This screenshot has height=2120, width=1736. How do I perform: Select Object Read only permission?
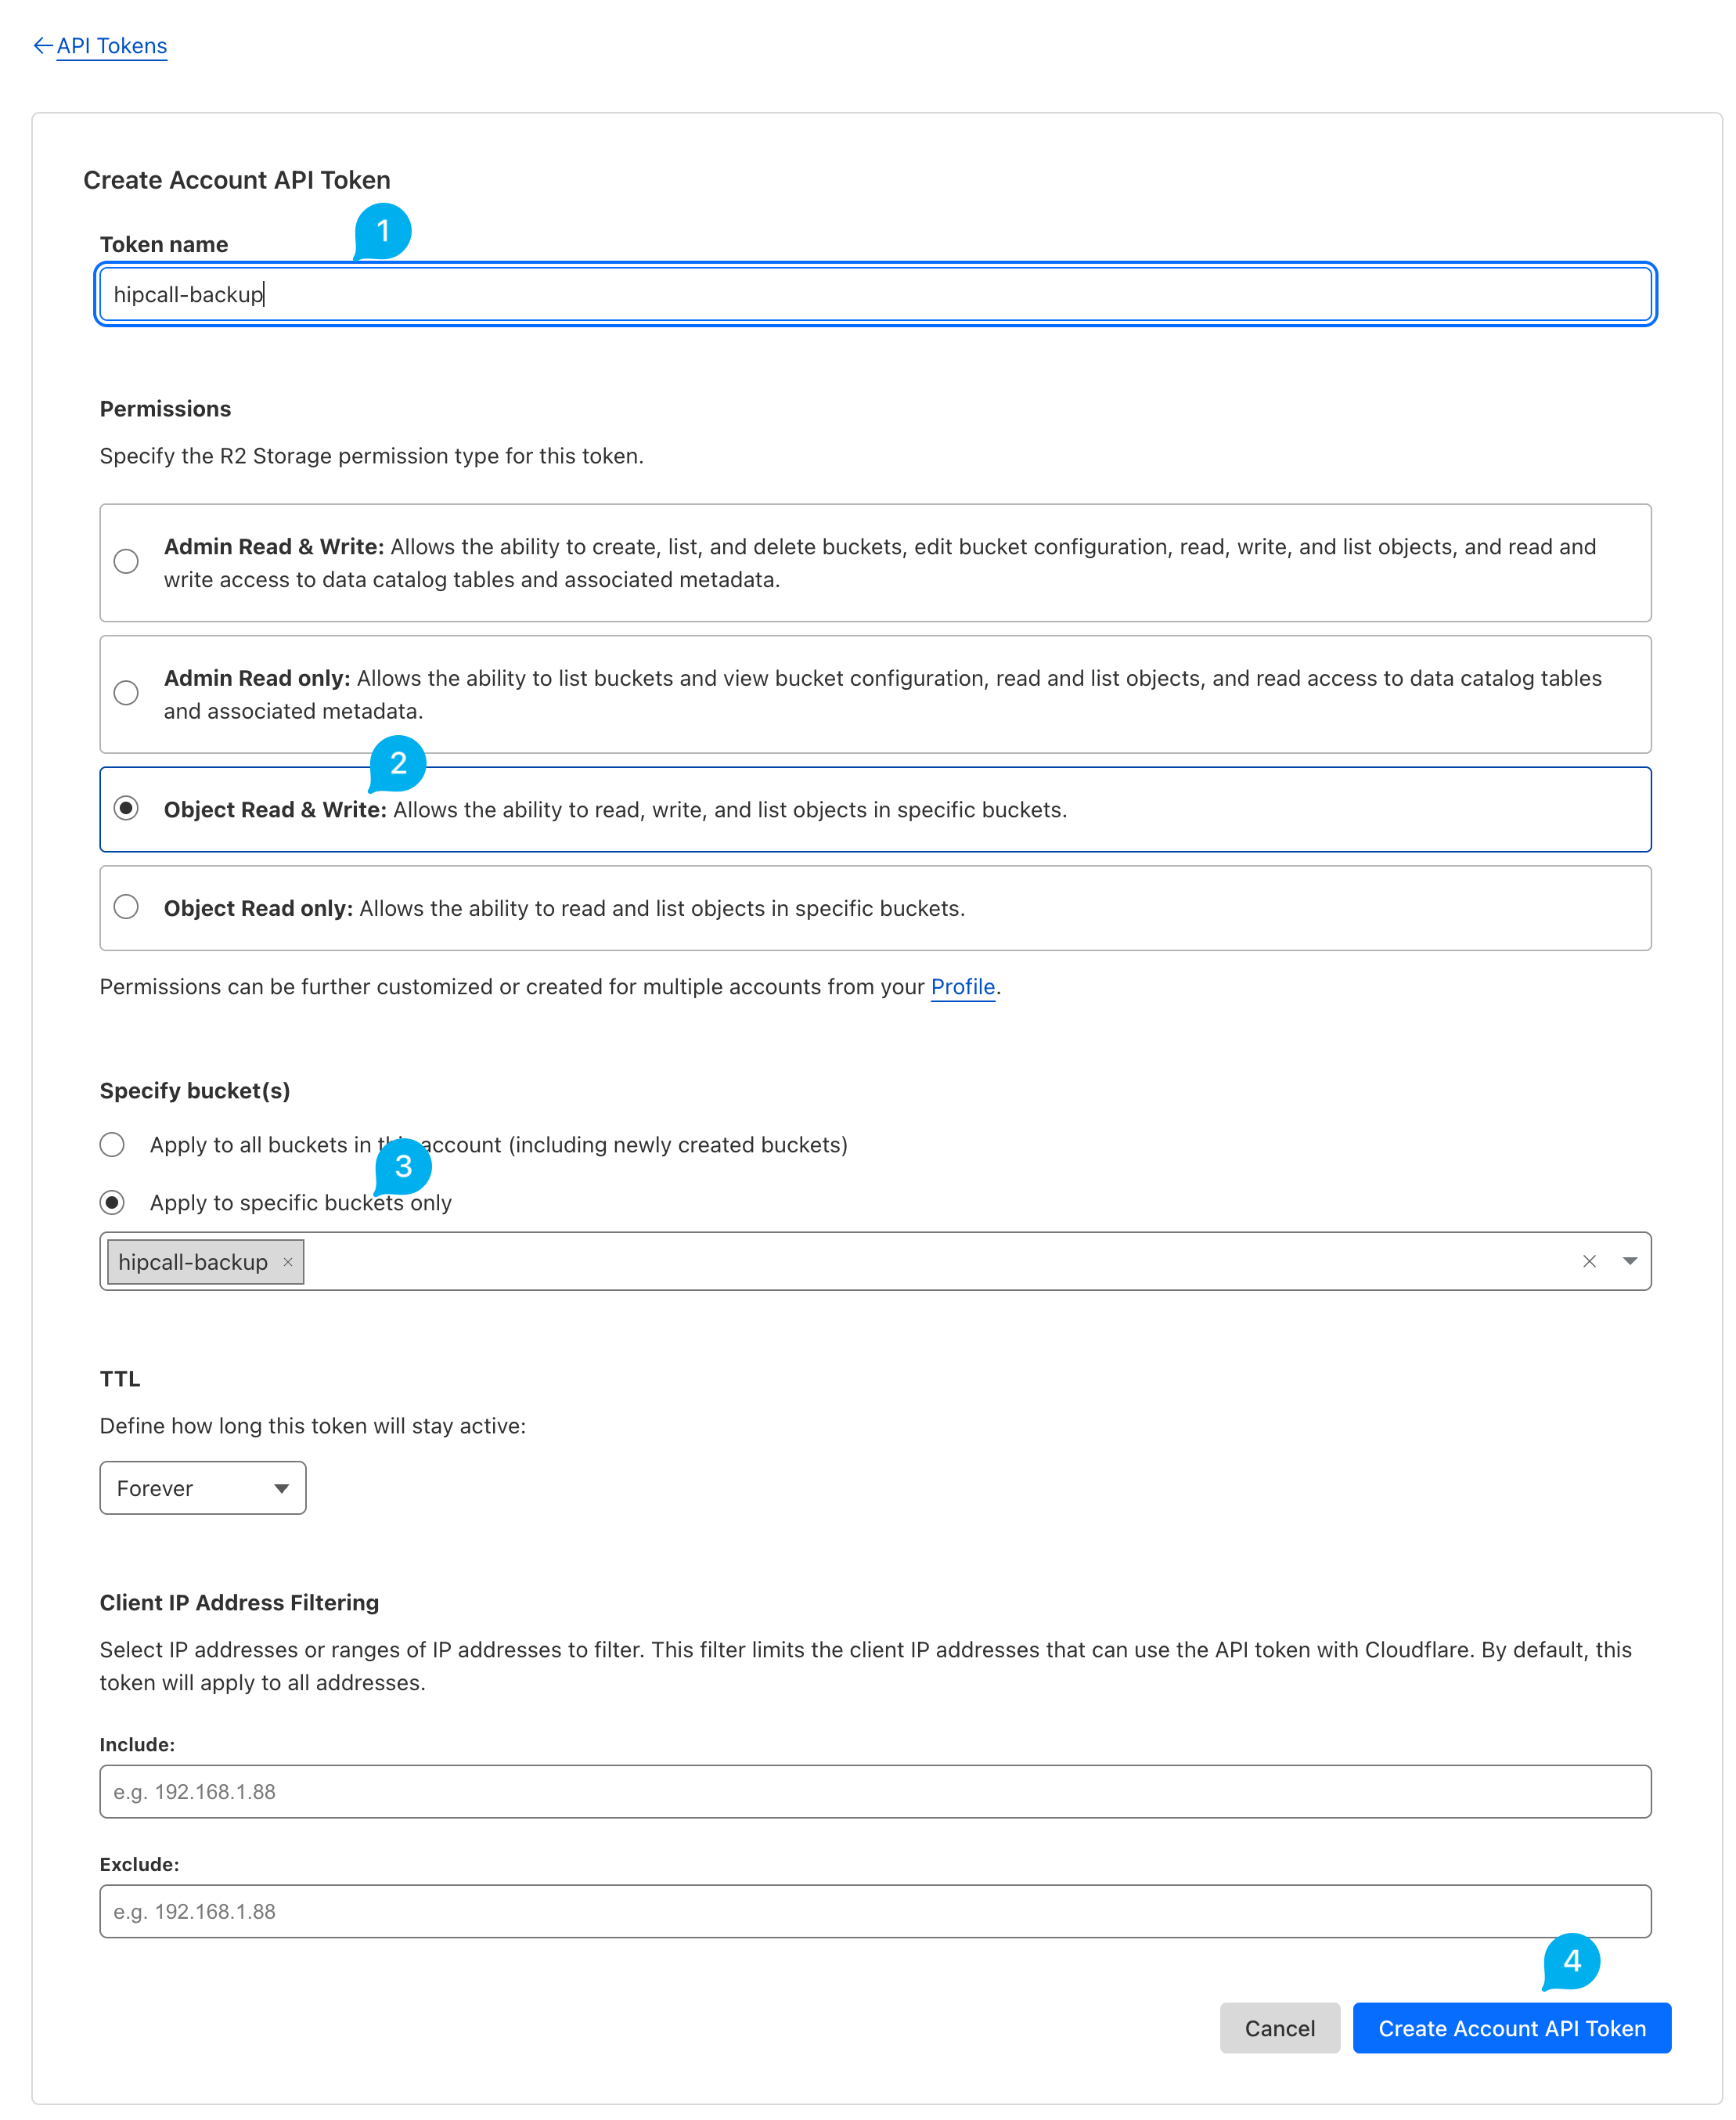[126, 907]
